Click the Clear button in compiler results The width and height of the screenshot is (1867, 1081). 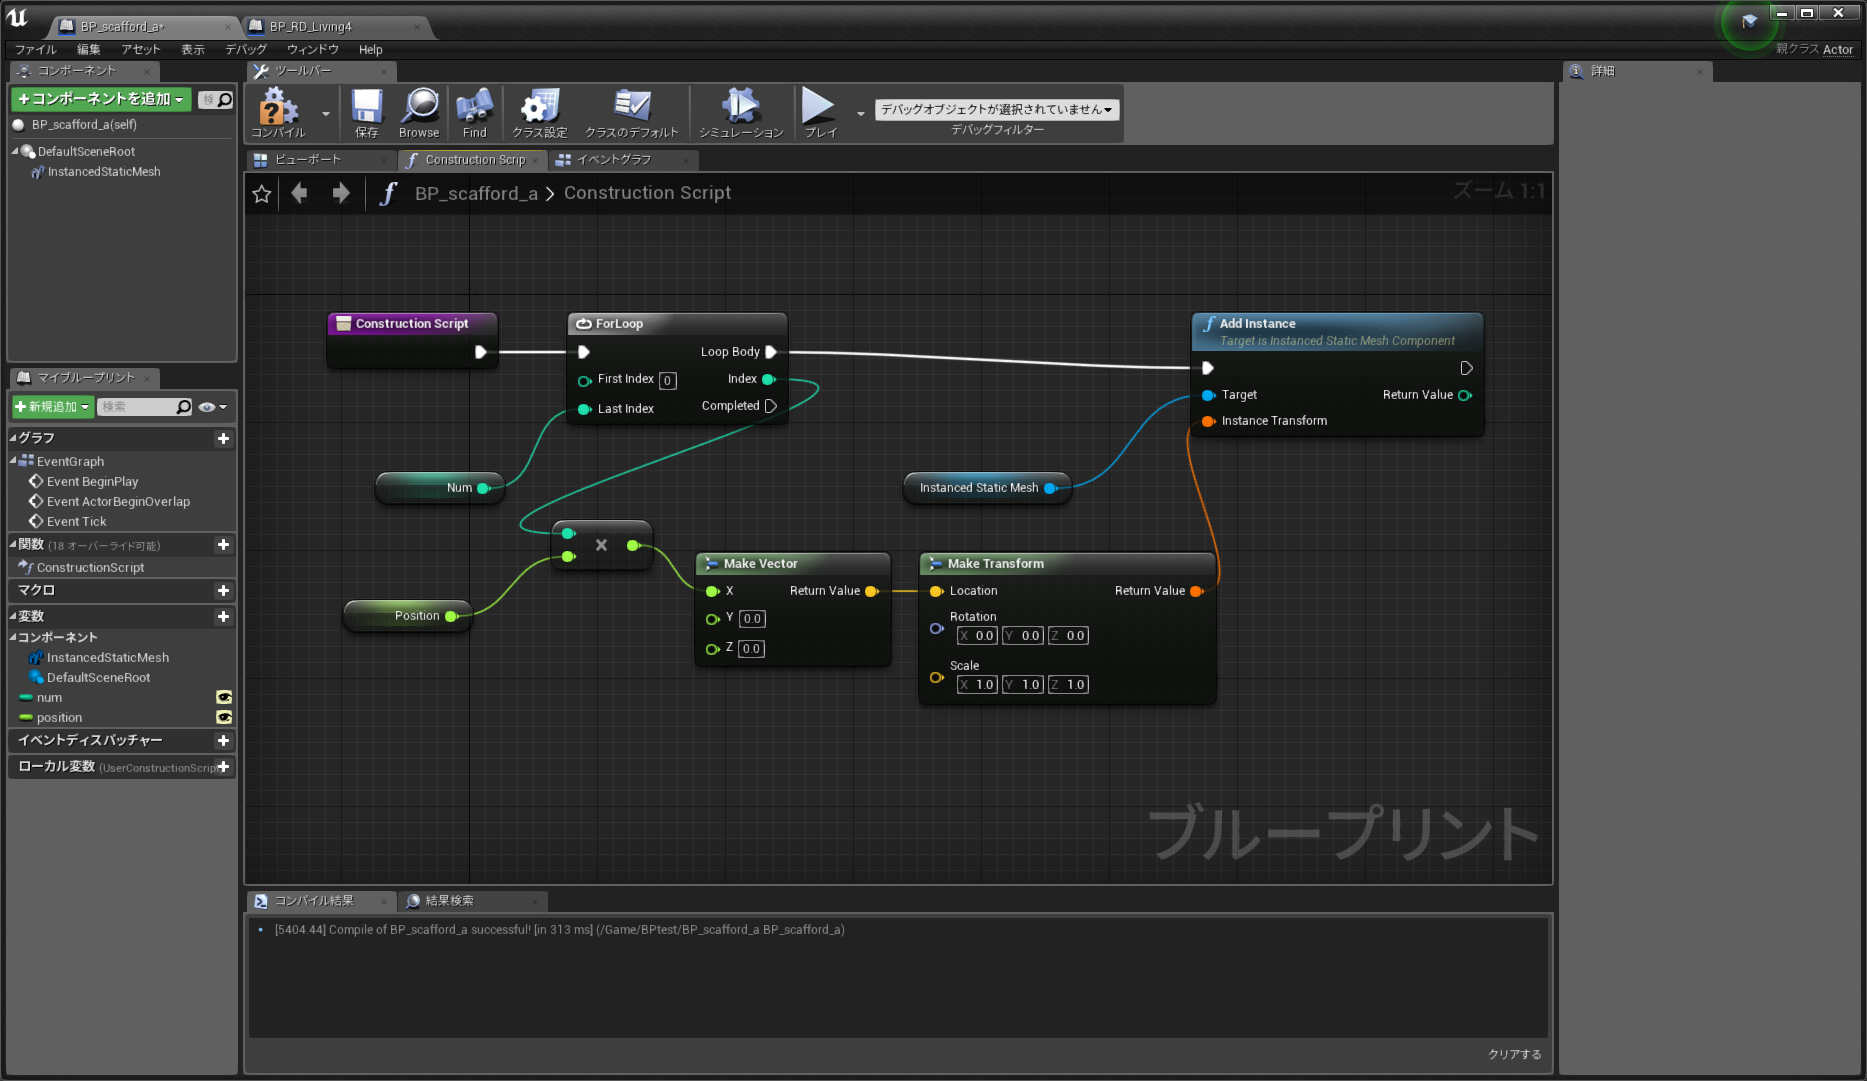tap(1515, 1055)
